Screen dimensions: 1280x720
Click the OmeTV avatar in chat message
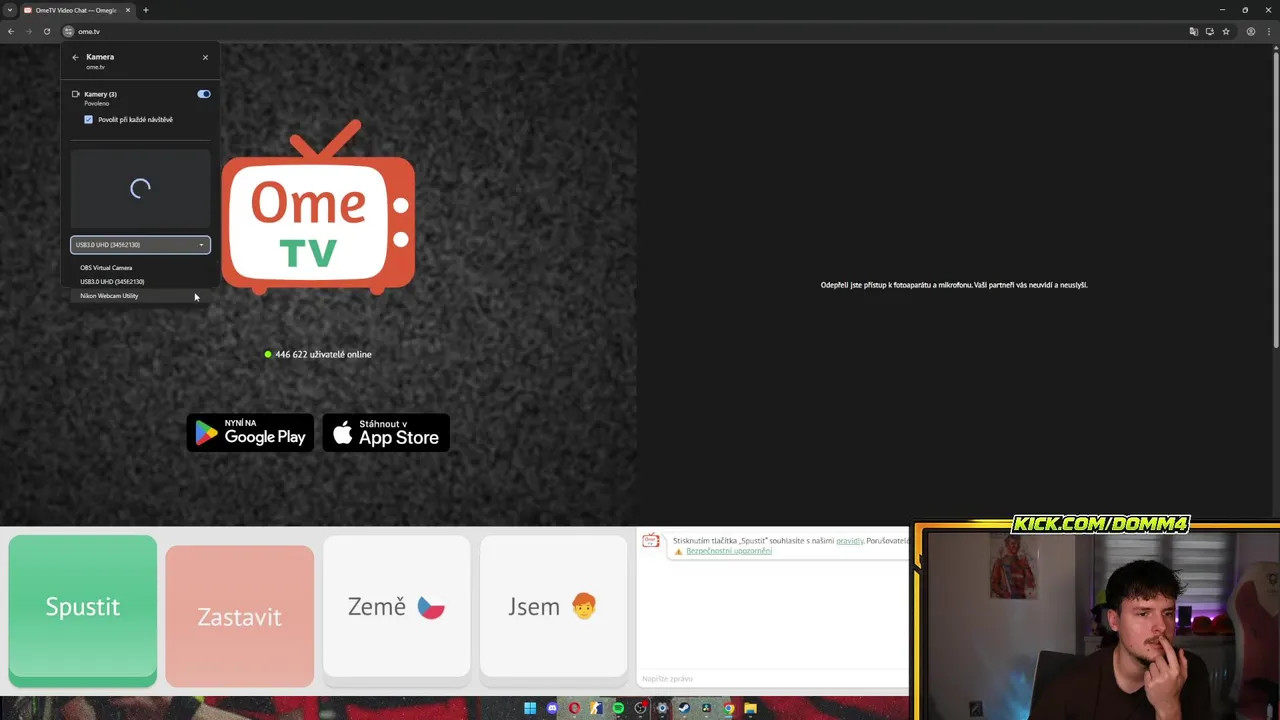[x=651, y=541]
